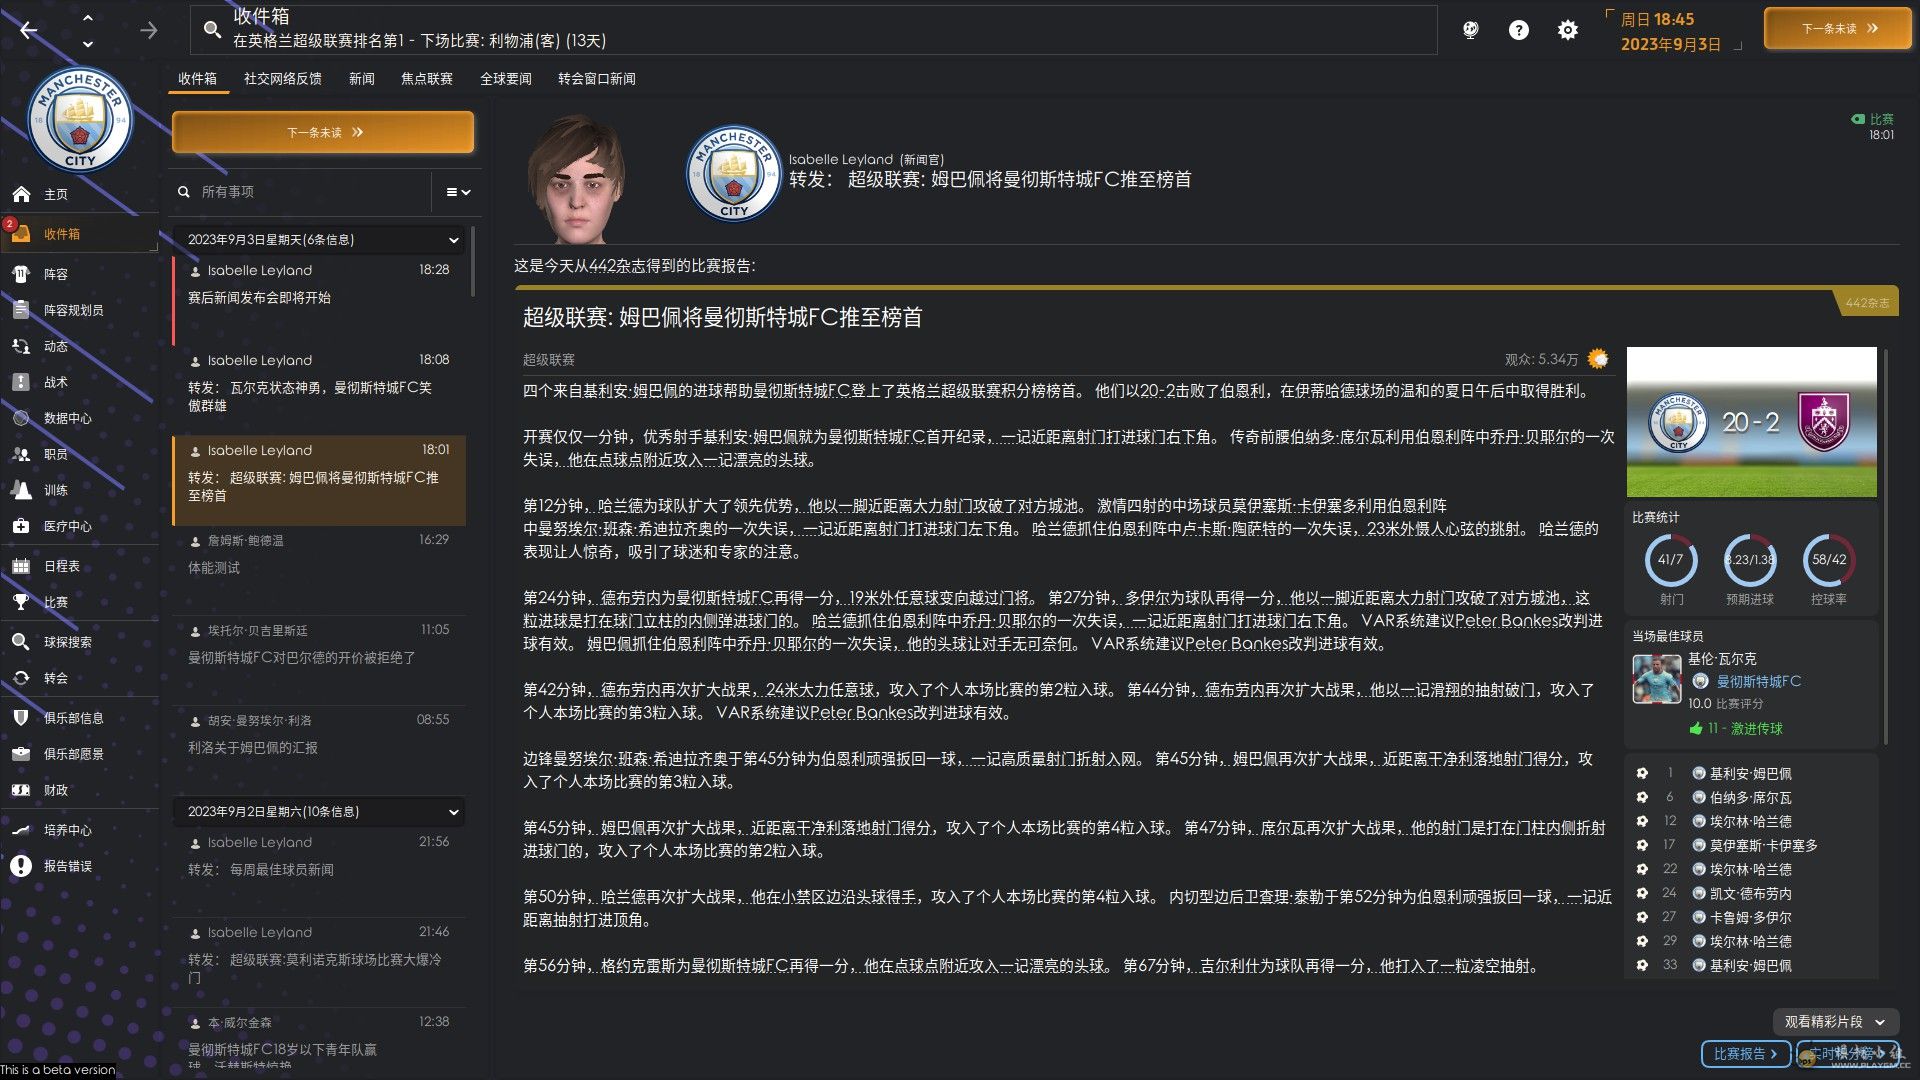Open 医疗中心 medical centre sidebar icon

pos(21,526)
